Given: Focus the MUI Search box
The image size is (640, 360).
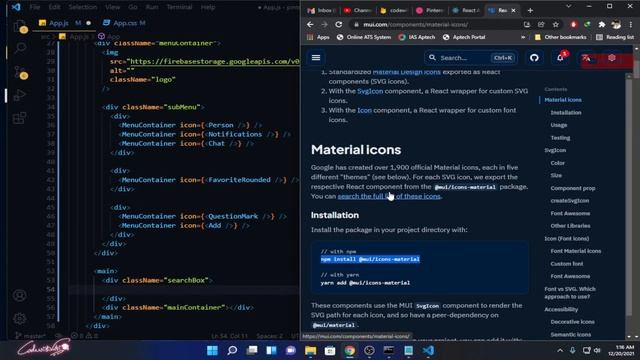Looking at the screenshot, I should tap(471, 58).
